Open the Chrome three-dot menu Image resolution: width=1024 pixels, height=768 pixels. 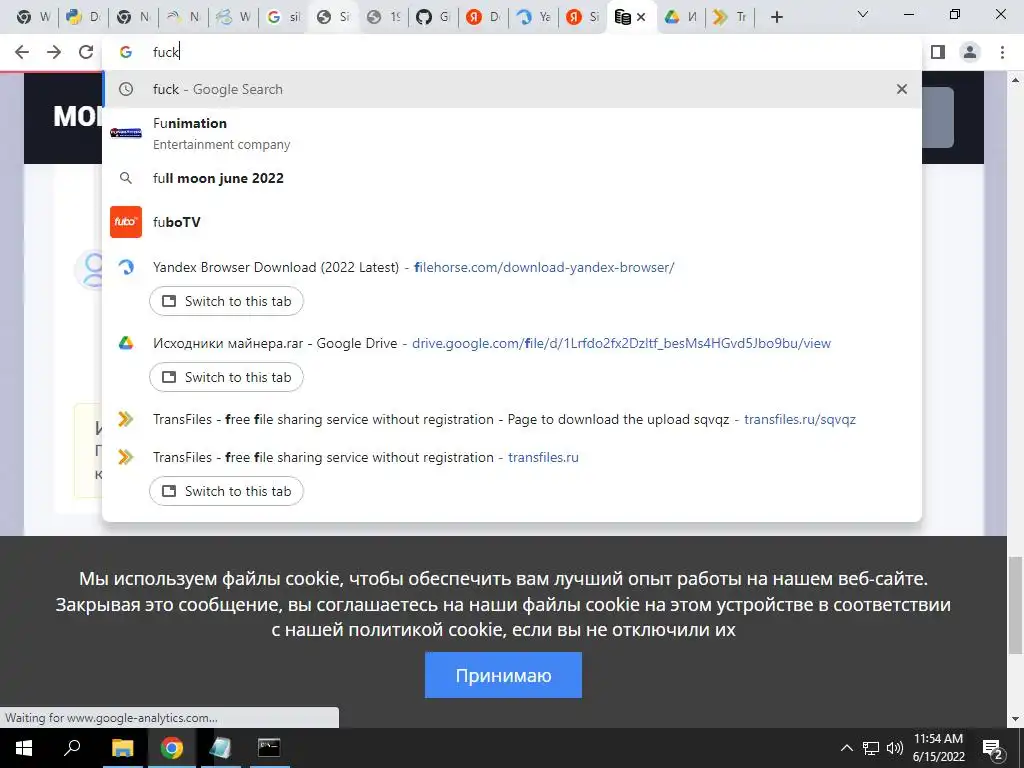point(1002,52)
